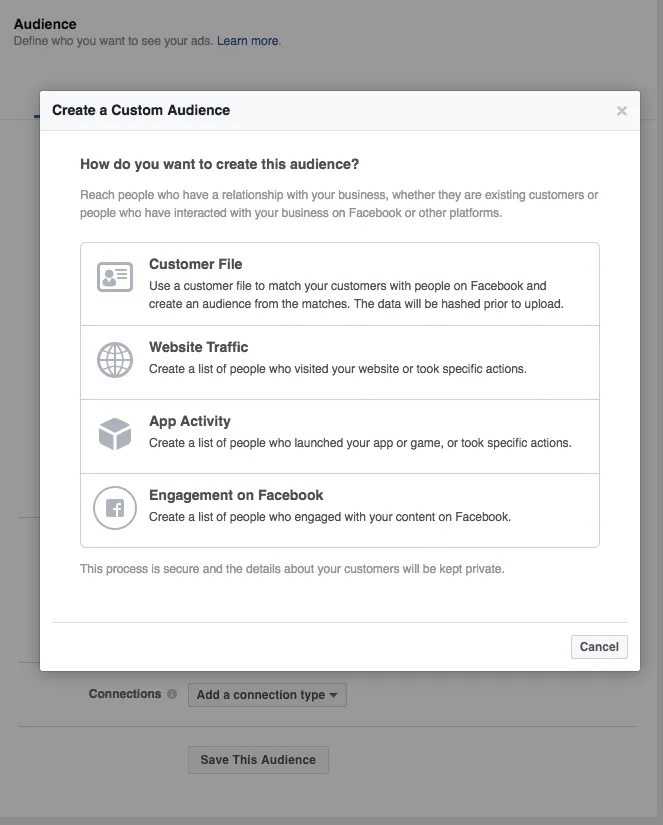Click the Save This Audience button
This screenshot has width=663, height=825.
258,760
